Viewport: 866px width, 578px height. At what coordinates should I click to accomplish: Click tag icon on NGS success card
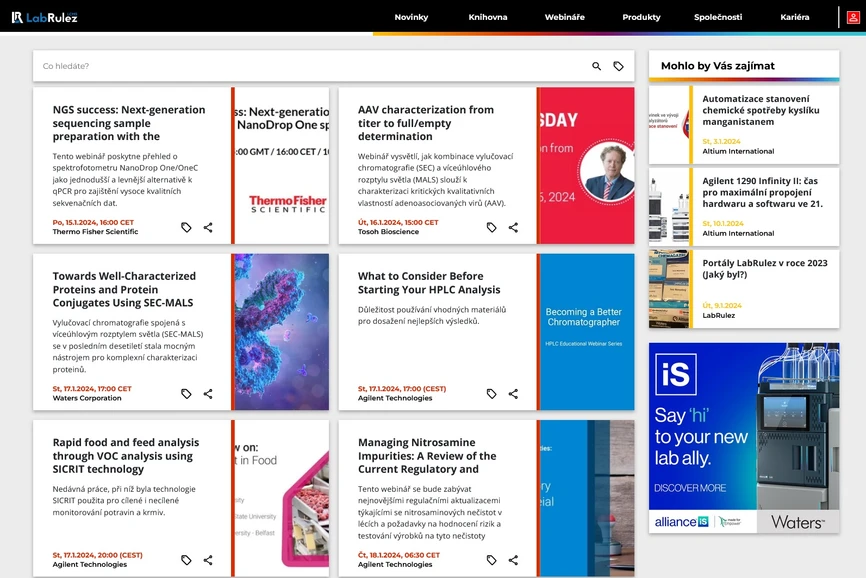tap(186, 227)
